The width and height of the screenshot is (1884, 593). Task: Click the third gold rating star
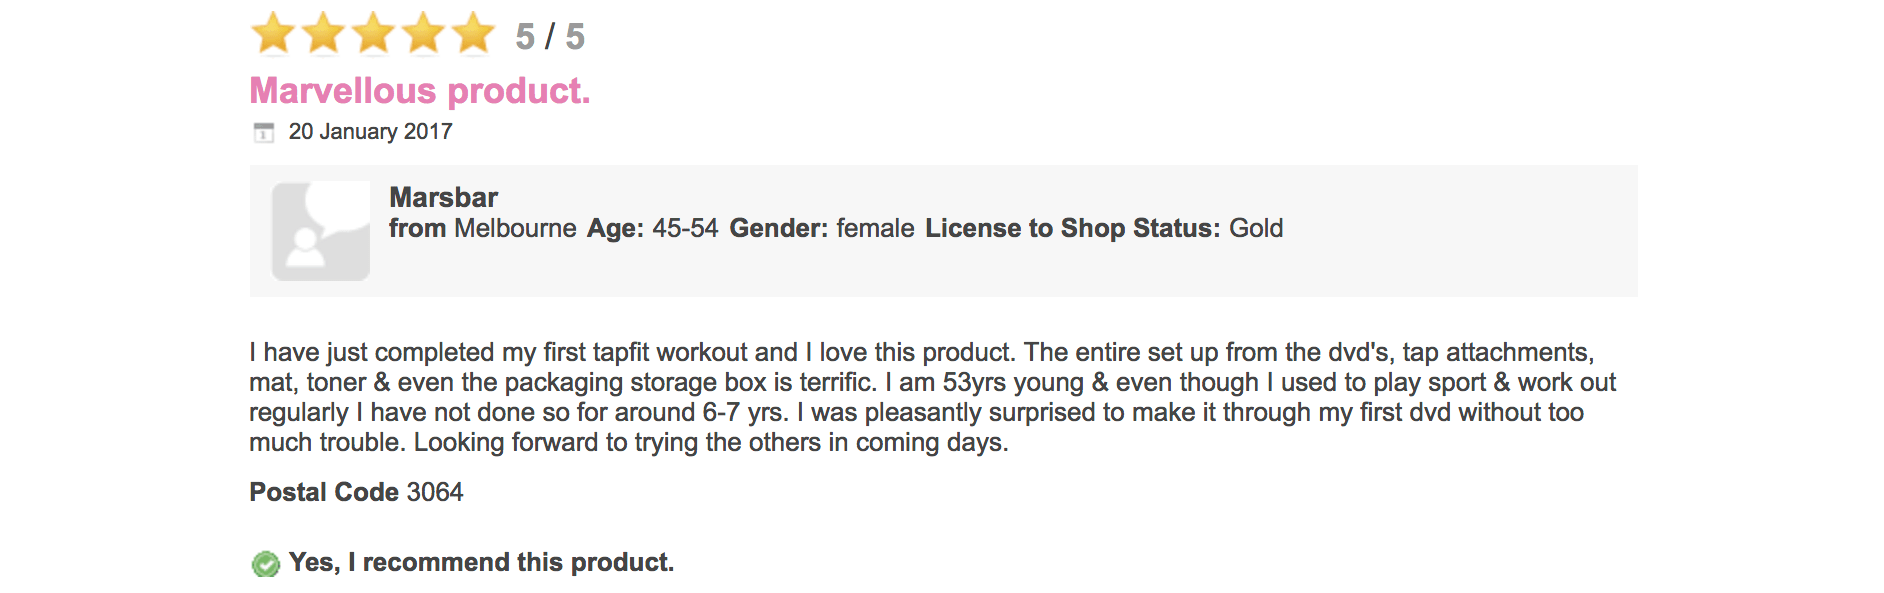click(373, 33)
